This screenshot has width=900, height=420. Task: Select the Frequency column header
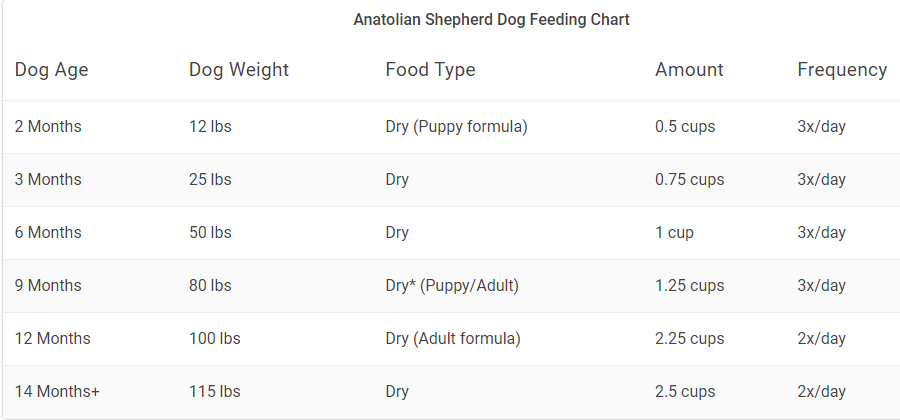842,70
